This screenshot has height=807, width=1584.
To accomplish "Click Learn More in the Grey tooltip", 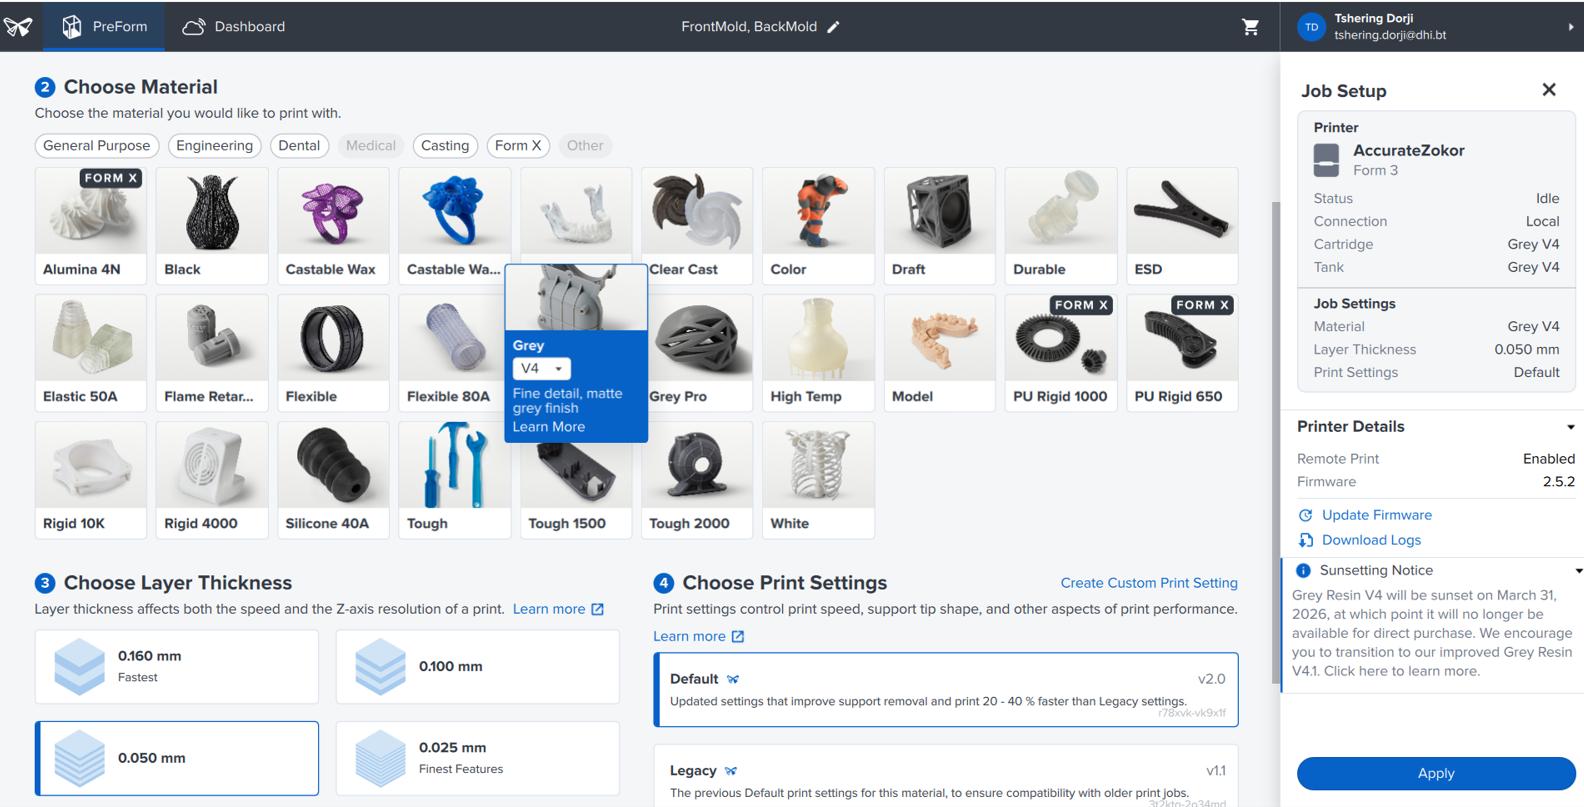I will coord(549,427).
